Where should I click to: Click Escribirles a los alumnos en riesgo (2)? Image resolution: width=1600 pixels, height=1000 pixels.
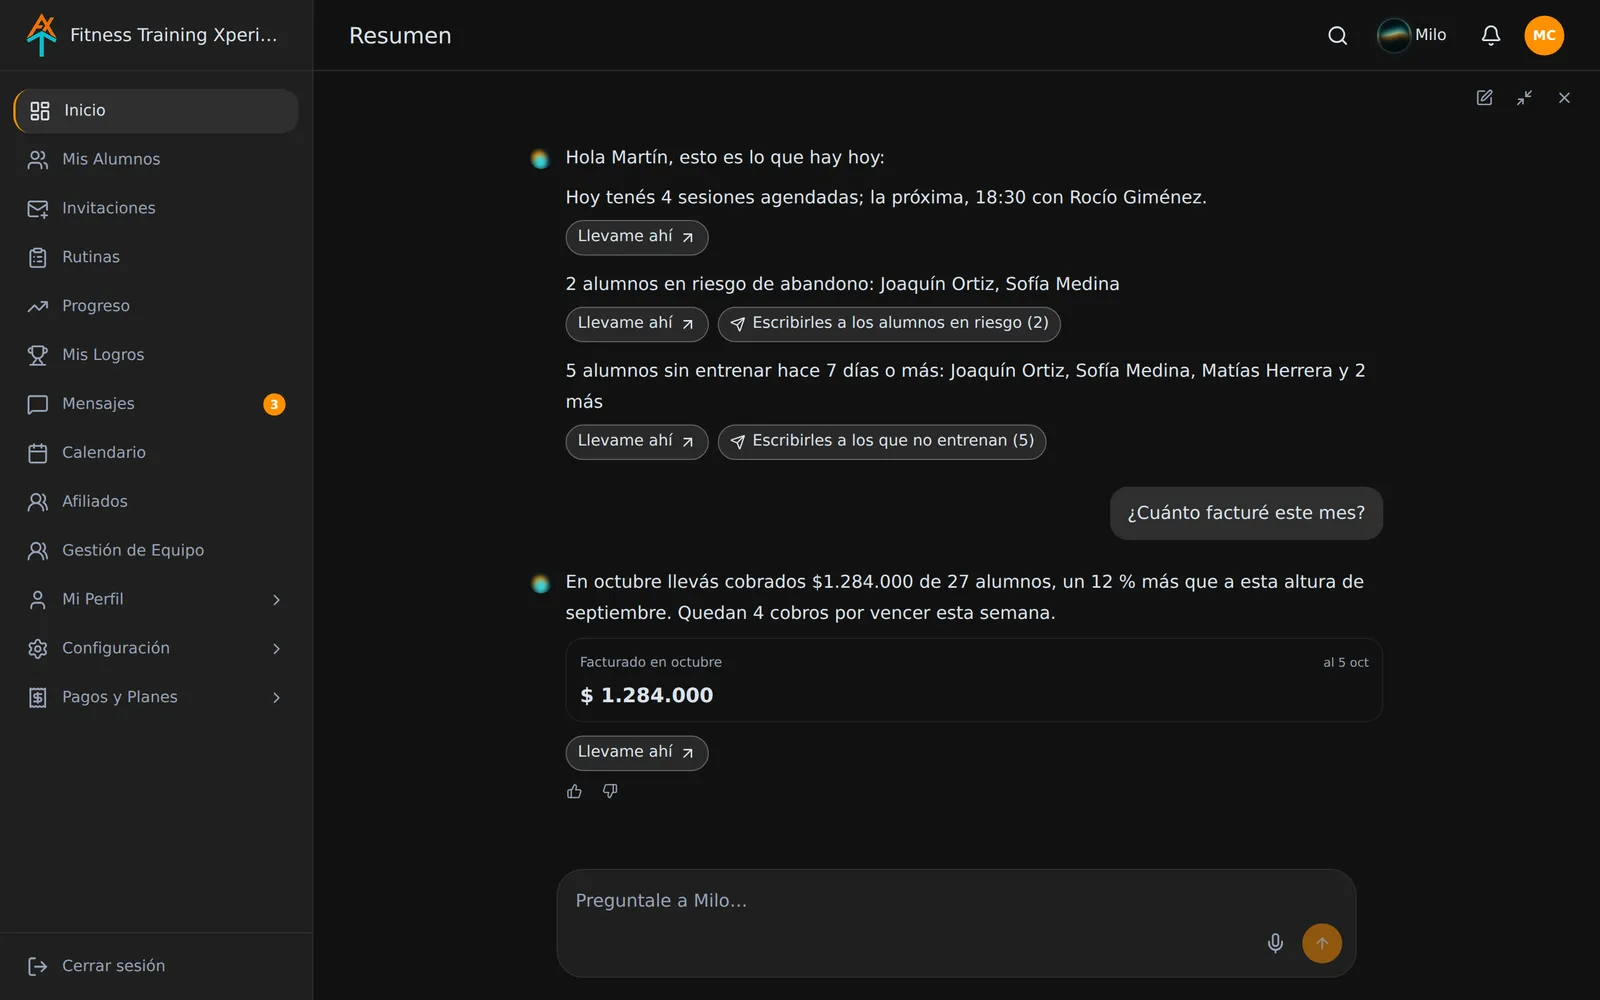[889, 324]
